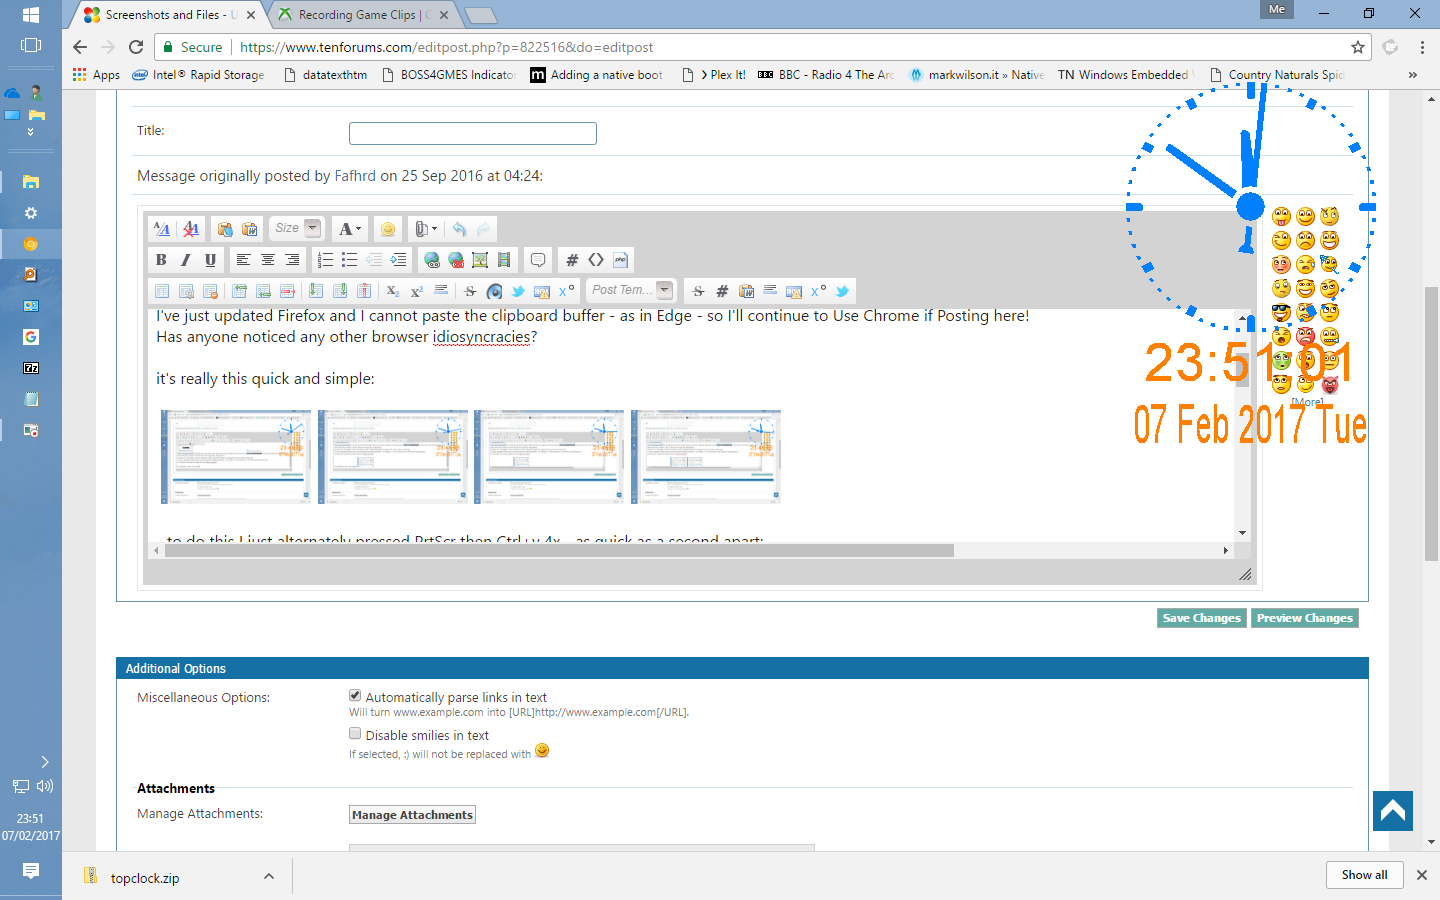Switch to Recording Game Clips tab
This screenshot has height=900, width=1440.
[364, 15]
